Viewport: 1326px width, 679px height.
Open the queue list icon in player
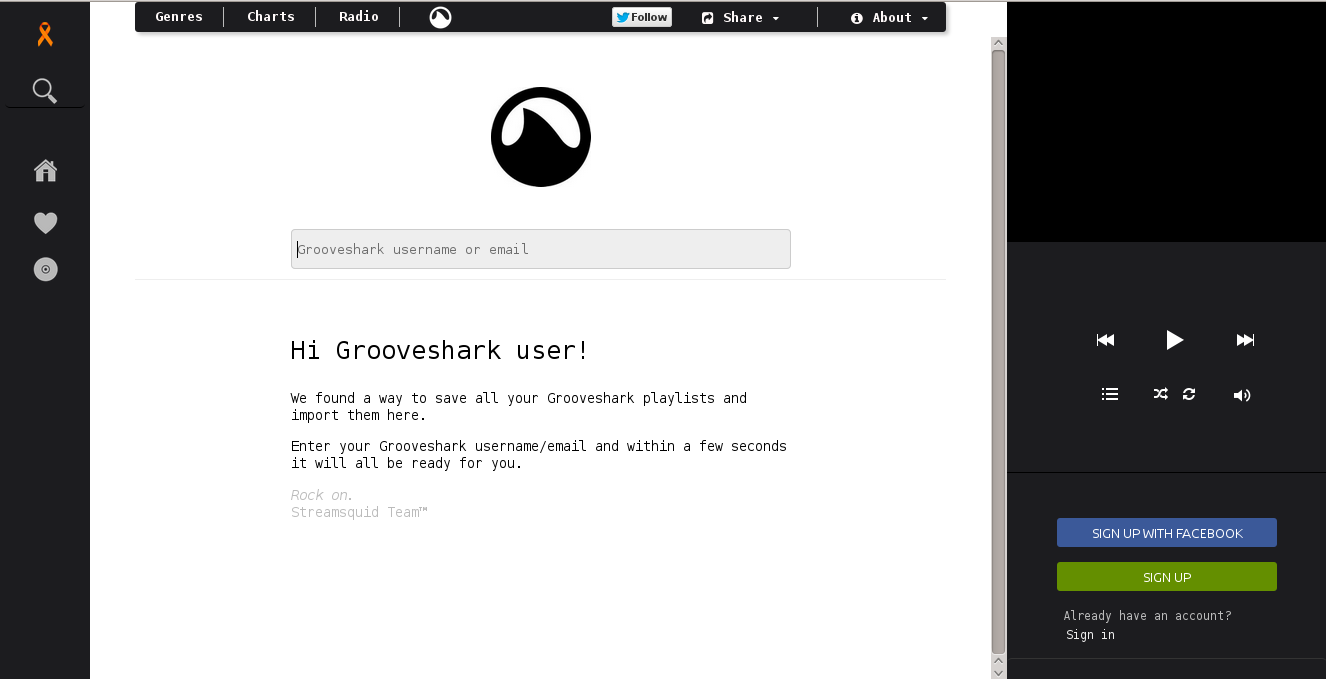click(x=1110, y=394)
